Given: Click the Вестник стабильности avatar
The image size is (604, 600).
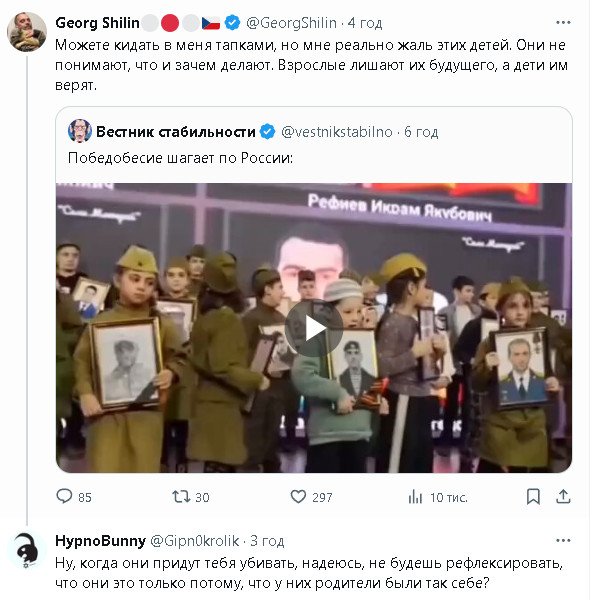Looking at the screenshot, I should (x=80, y=131).
